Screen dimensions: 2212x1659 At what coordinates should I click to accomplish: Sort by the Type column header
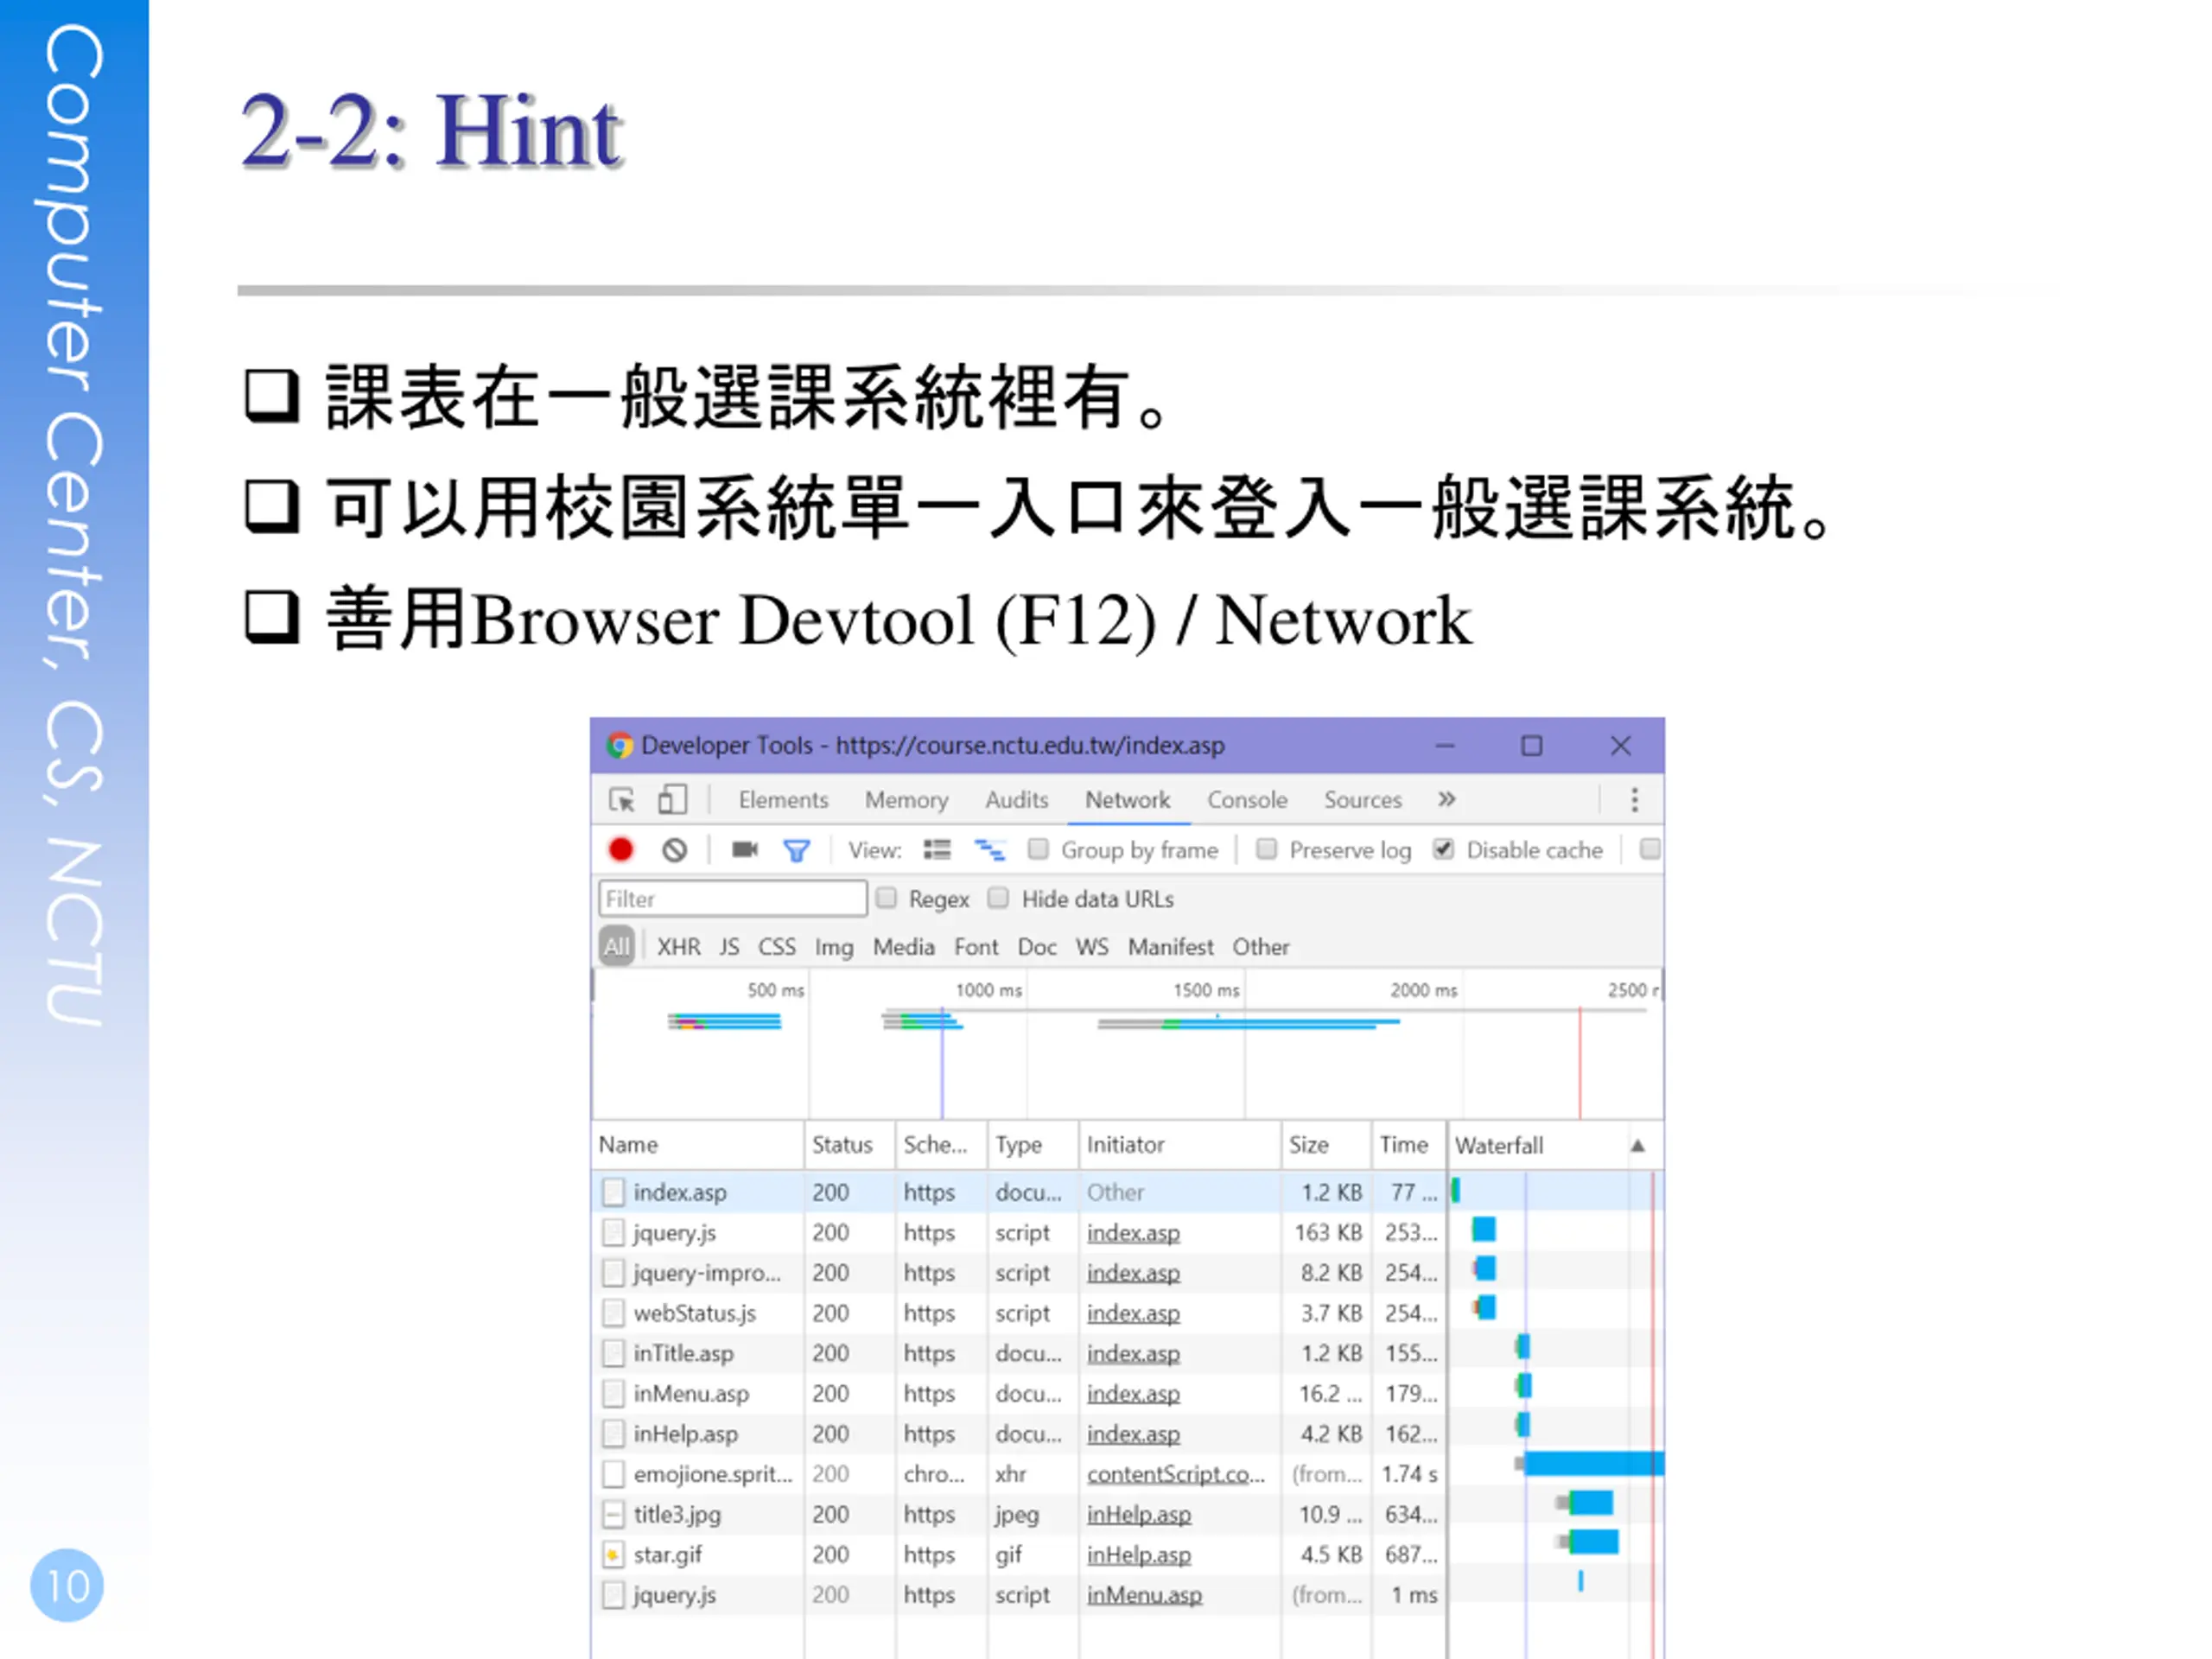point(1032,1145)
